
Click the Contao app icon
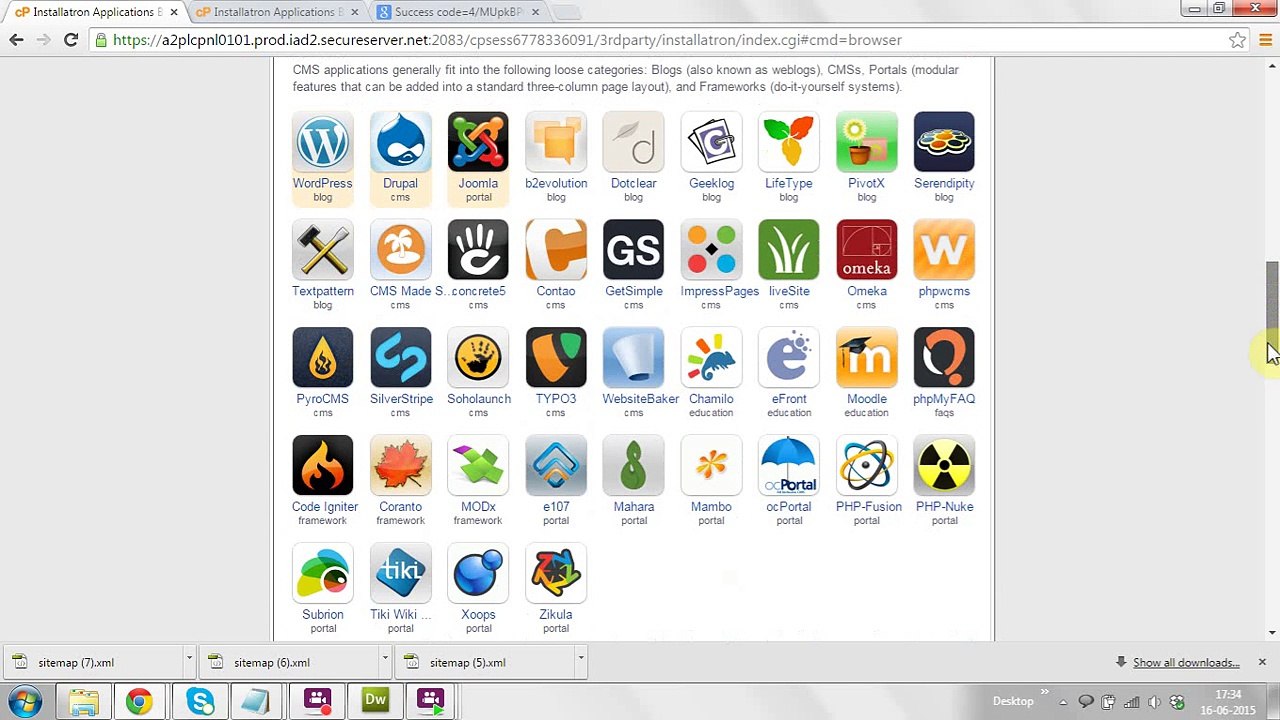[556, 250]
